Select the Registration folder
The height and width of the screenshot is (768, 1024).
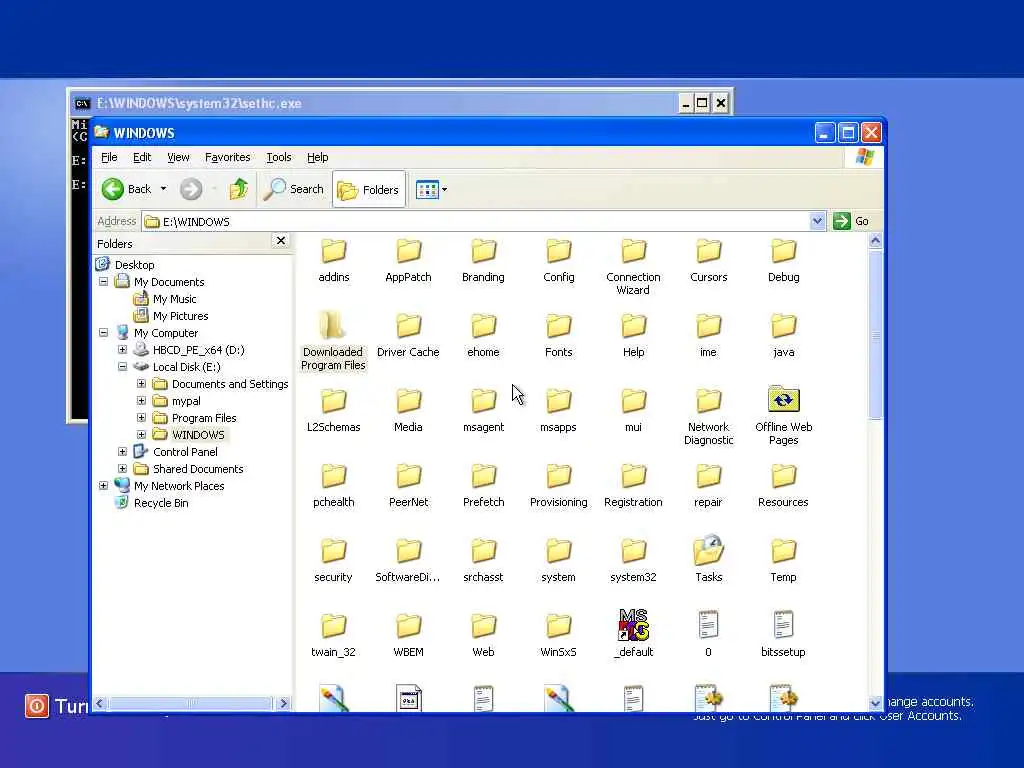[x=633, y=485]
